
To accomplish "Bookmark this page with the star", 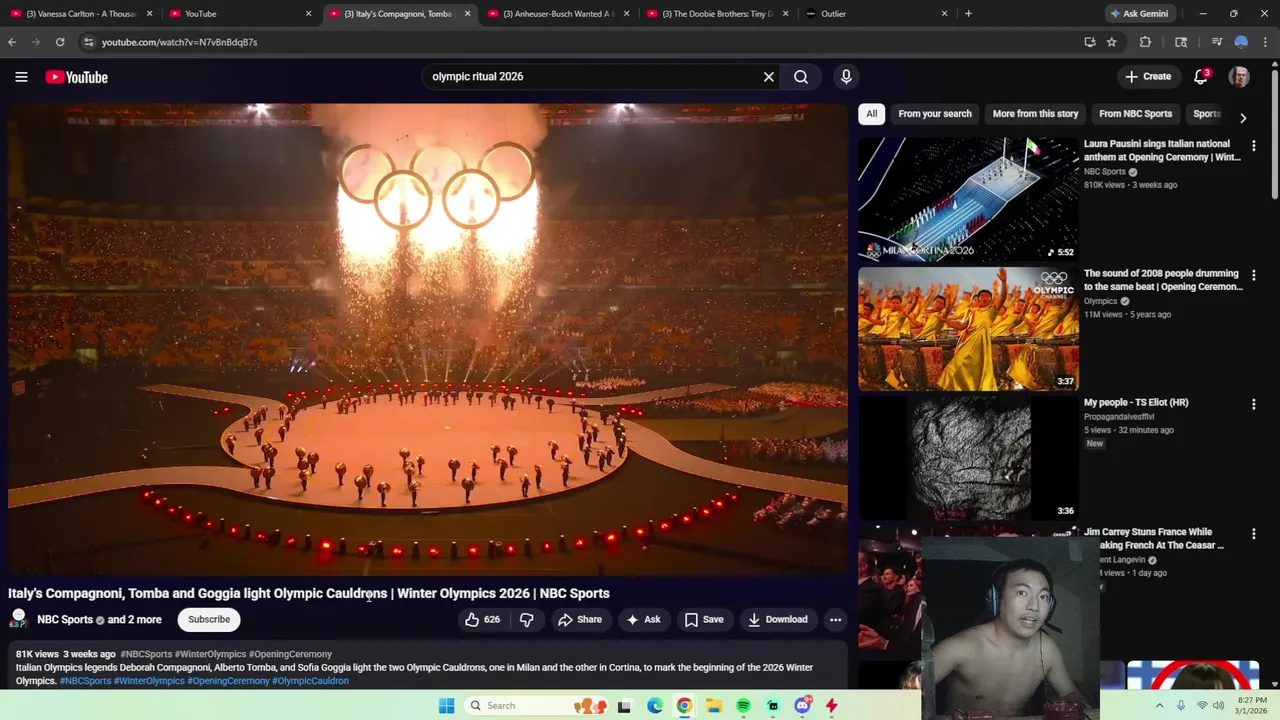I will coord(1111,42).
